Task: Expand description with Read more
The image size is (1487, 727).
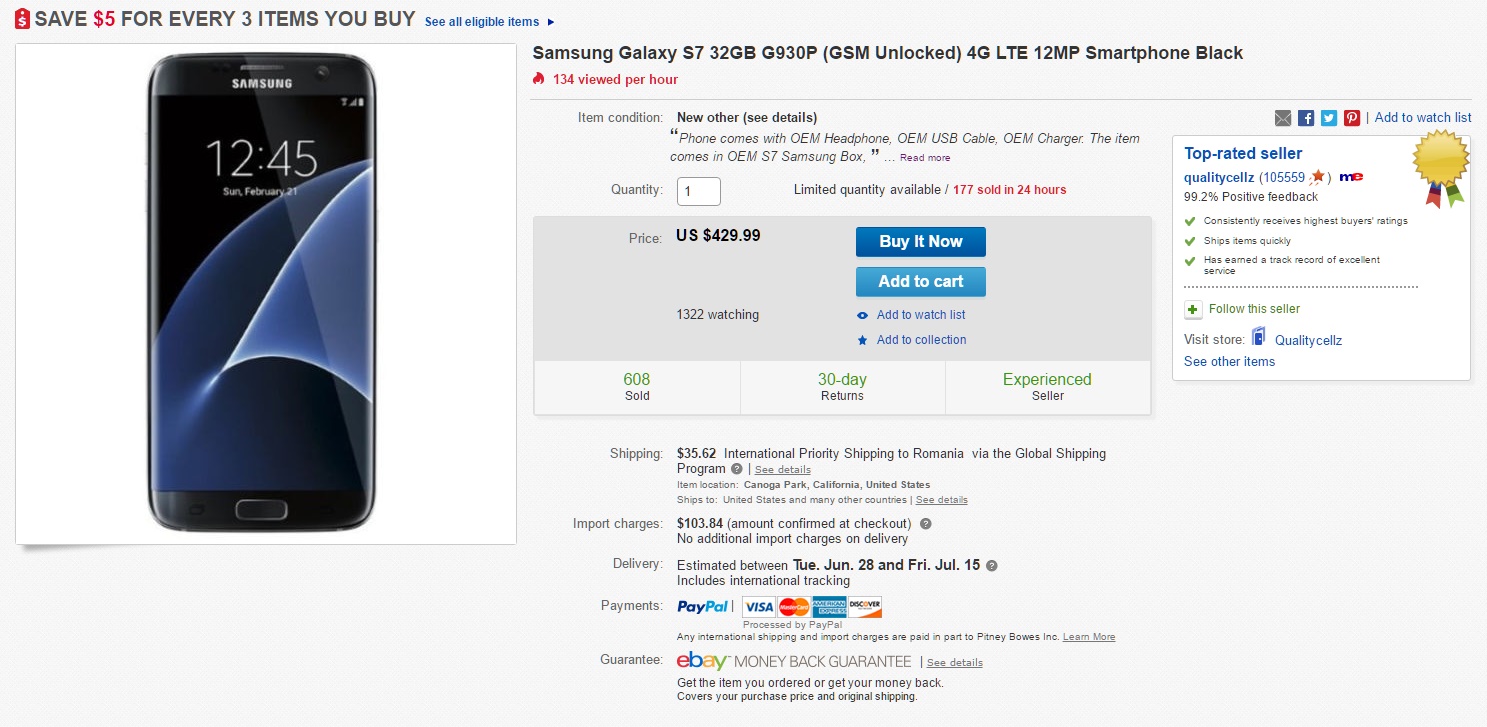Action: pyautogui.click(x=925, y=158)
